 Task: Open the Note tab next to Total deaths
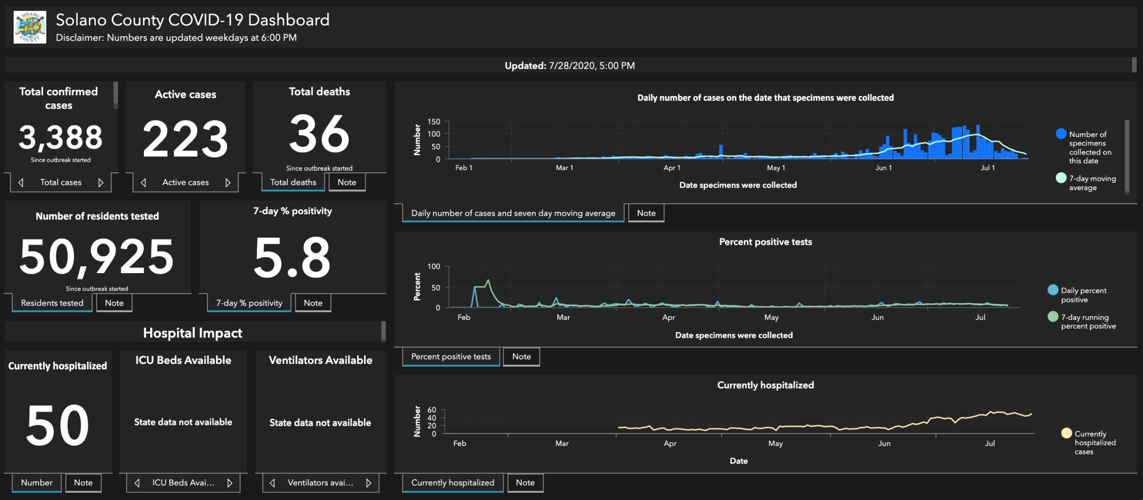346,183
